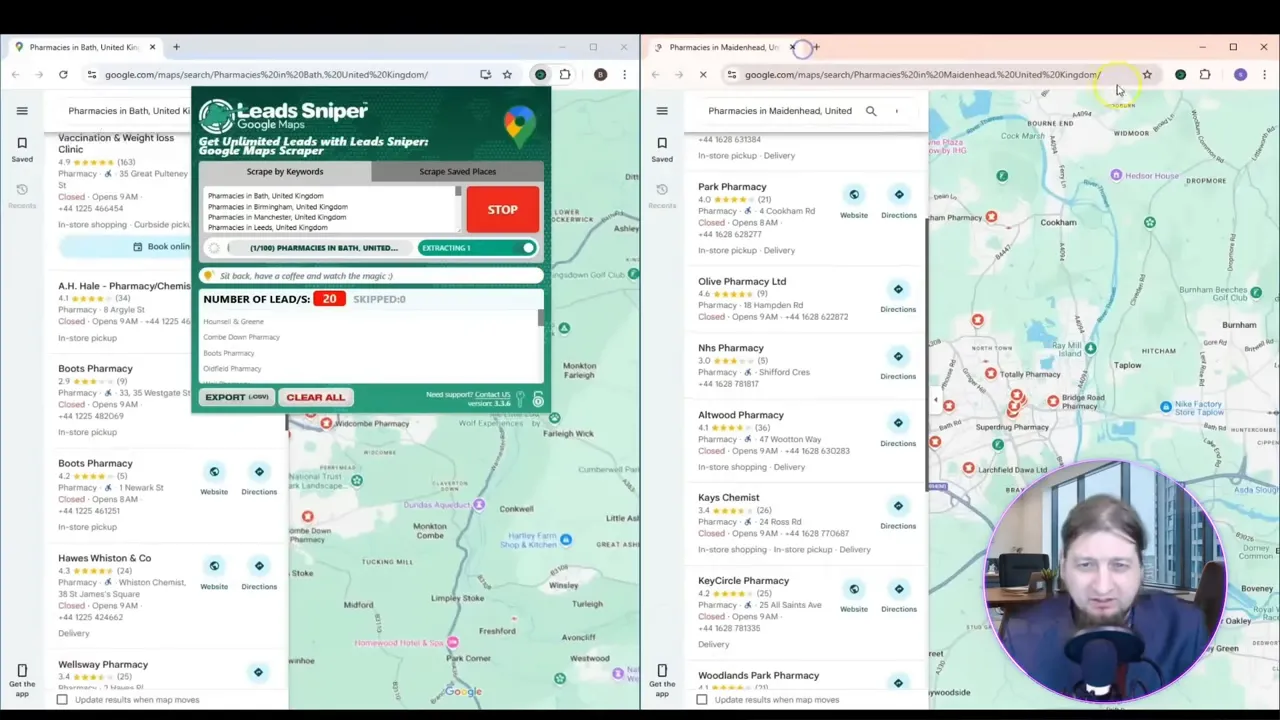
Task: Open the Chrome three-dot menu in left browser
Action: (x=624, y=74)
